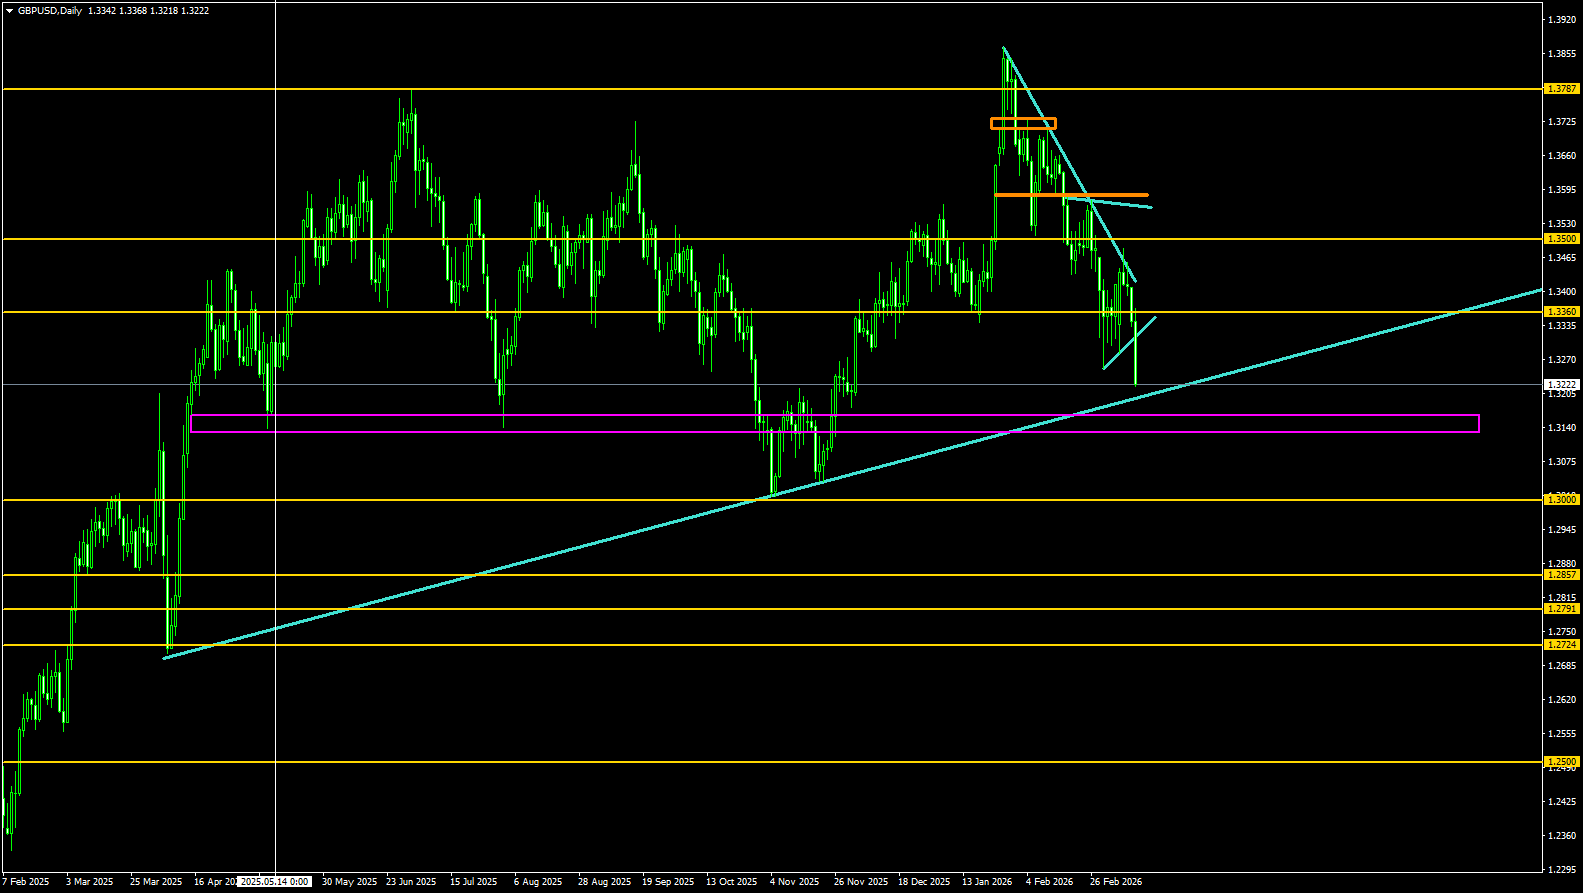This screenshot has width=1583, height=893.
Task: Select the yellow 1.3000 price level label
Action: 1562,499
